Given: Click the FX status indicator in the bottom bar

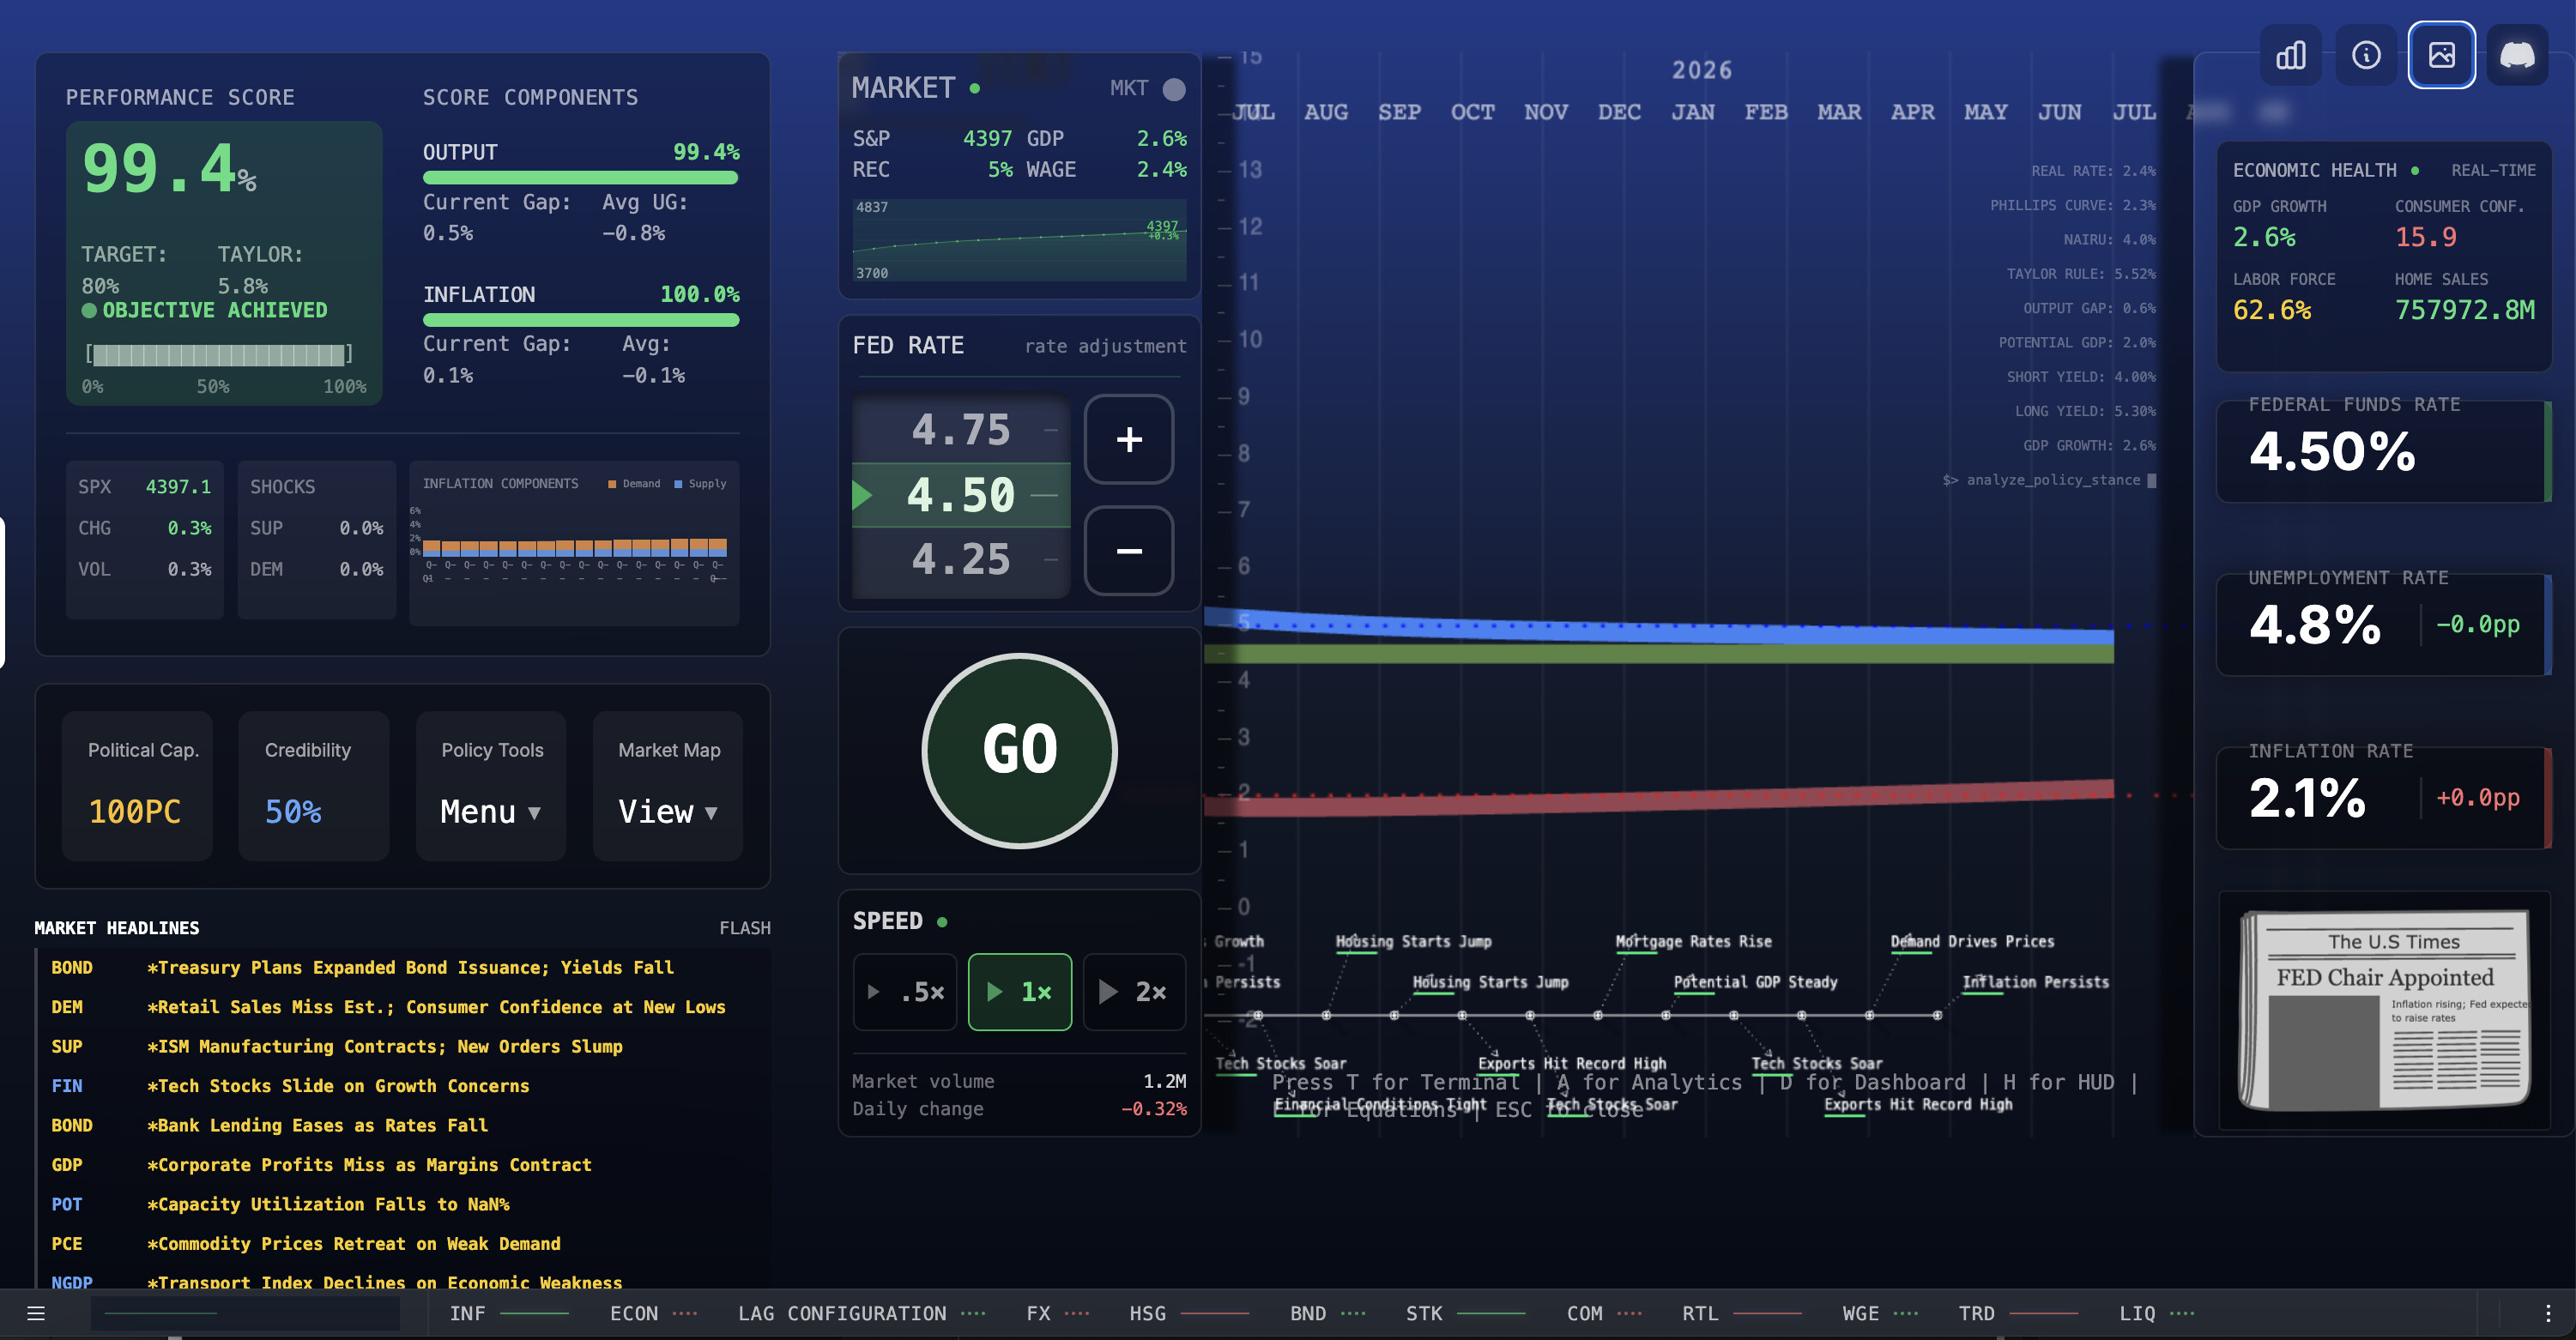Looking at the screenshot, I should coord(1039,1313).
